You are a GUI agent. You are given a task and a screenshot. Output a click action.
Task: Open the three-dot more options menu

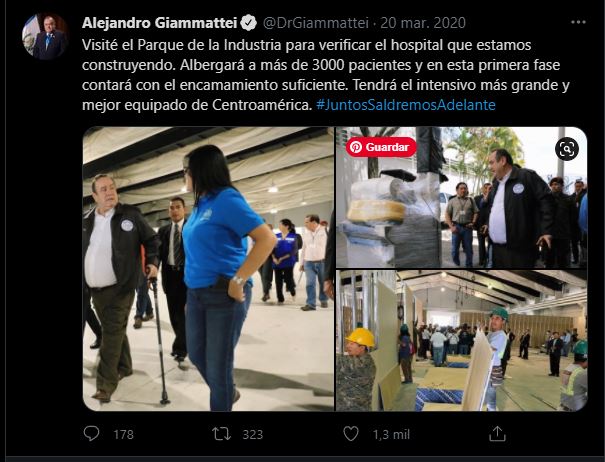pos(578,22)
